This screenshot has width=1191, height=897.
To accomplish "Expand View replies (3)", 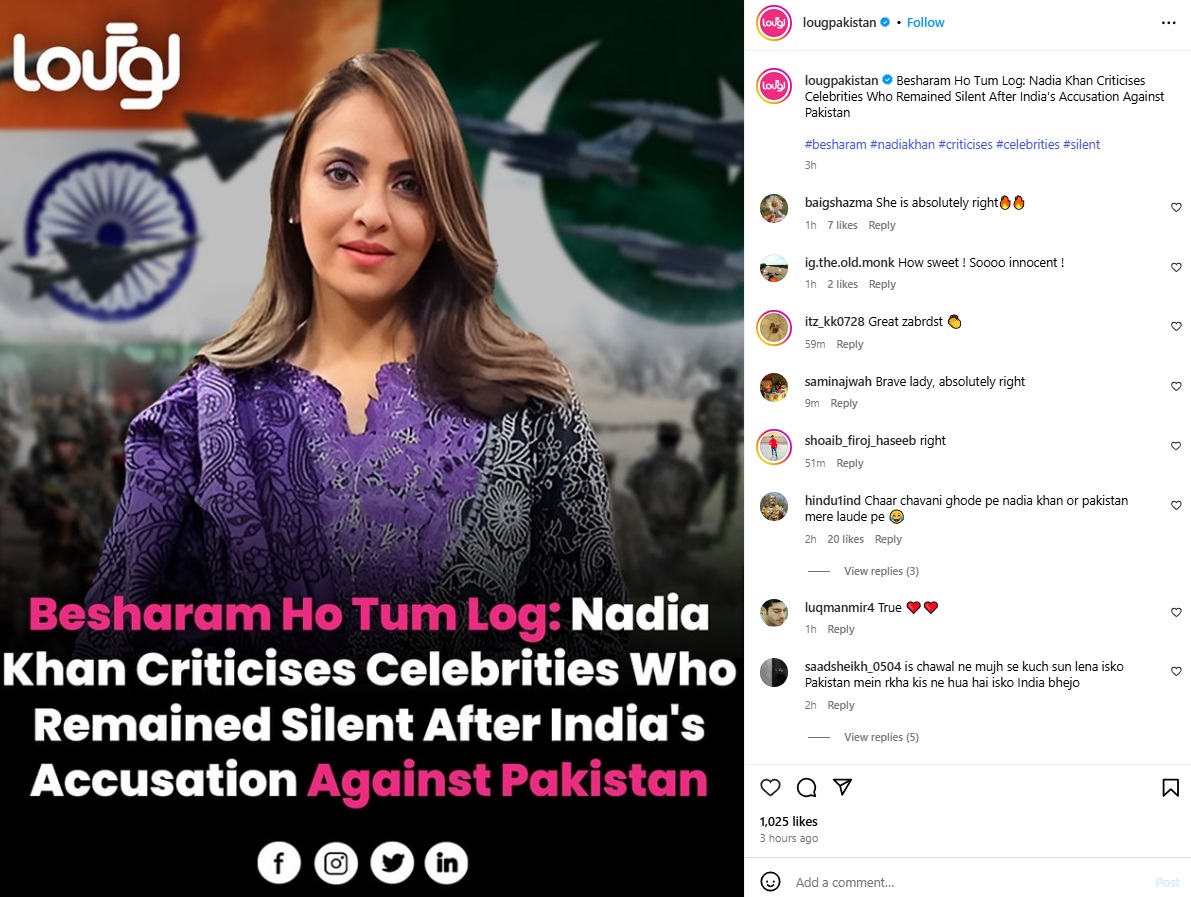I will (881, 571).
